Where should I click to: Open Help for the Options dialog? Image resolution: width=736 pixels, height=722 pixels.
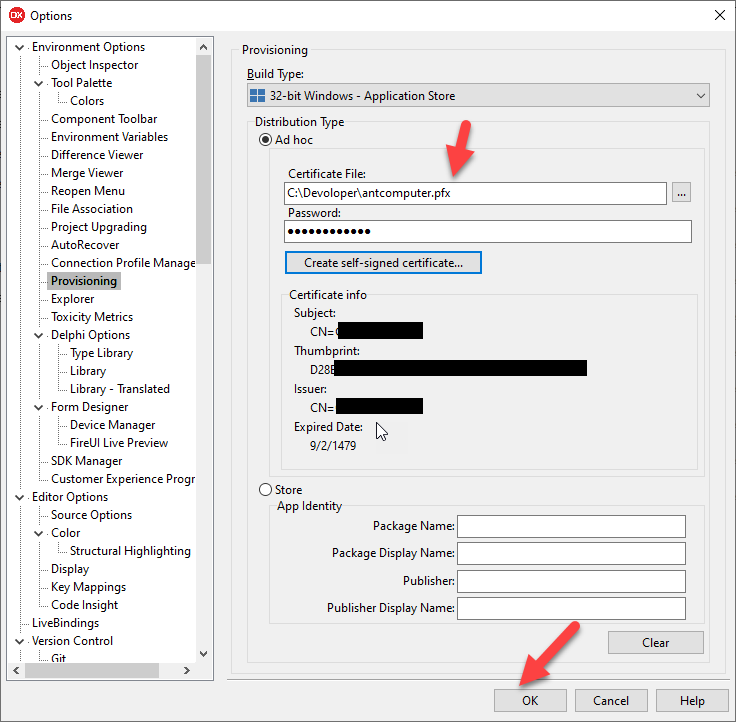coord(692,701)
